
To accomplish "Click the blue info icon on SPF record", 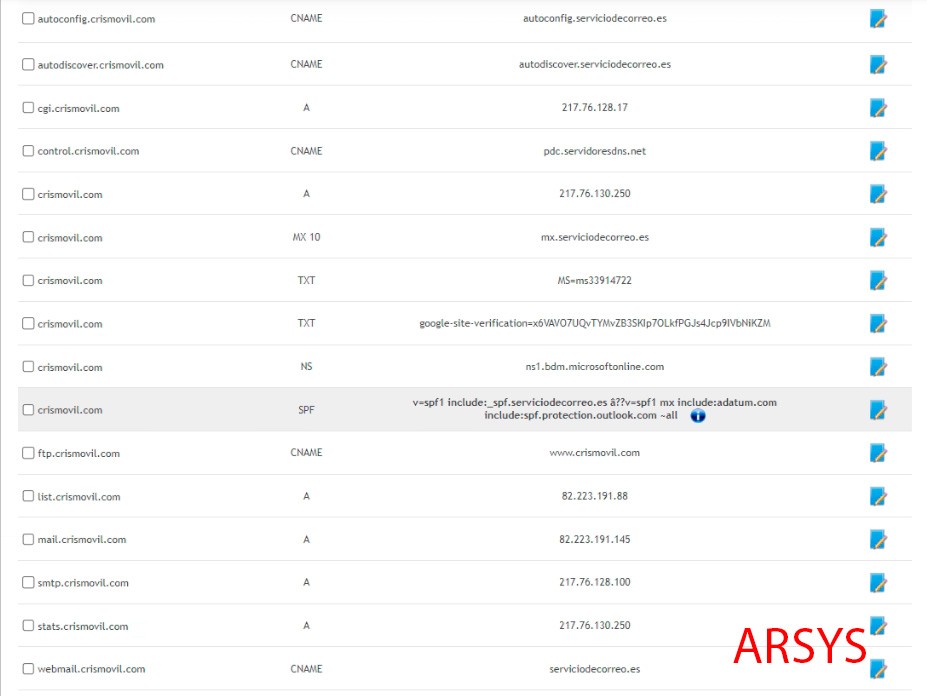I will click(x=698, y=416).
